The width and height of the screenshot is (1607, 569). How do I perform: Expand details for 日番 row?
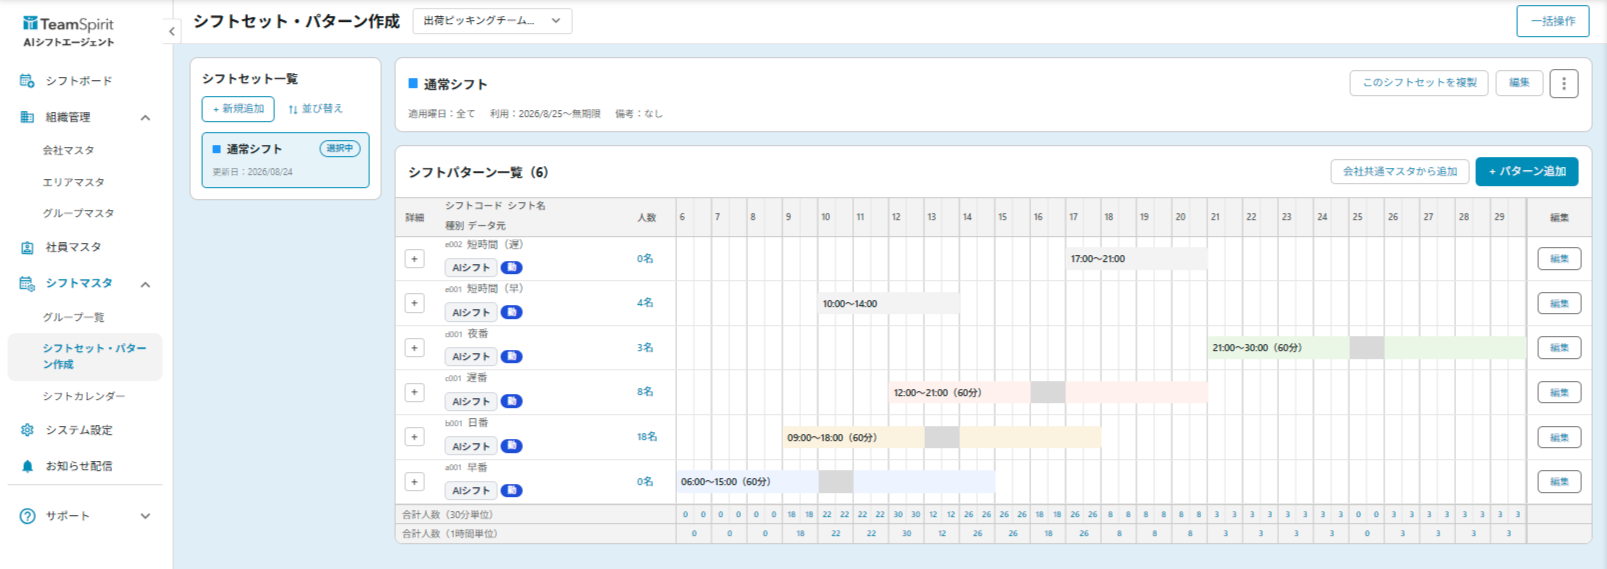point(414,437)
